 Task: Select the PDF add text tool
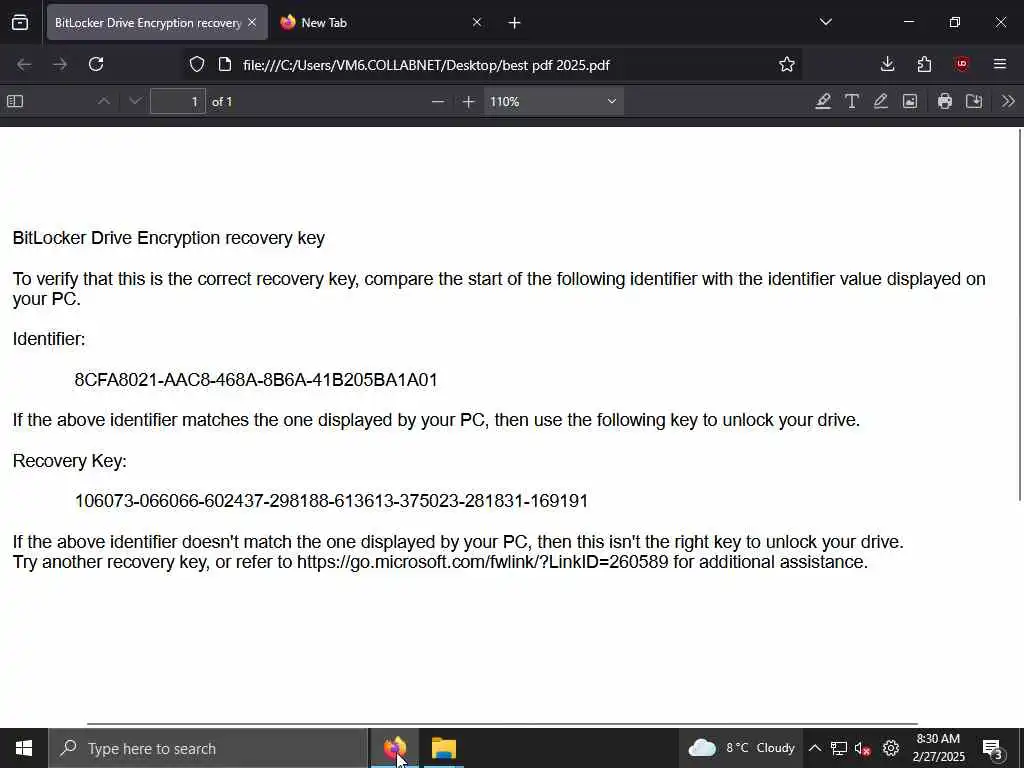[852, 101]
